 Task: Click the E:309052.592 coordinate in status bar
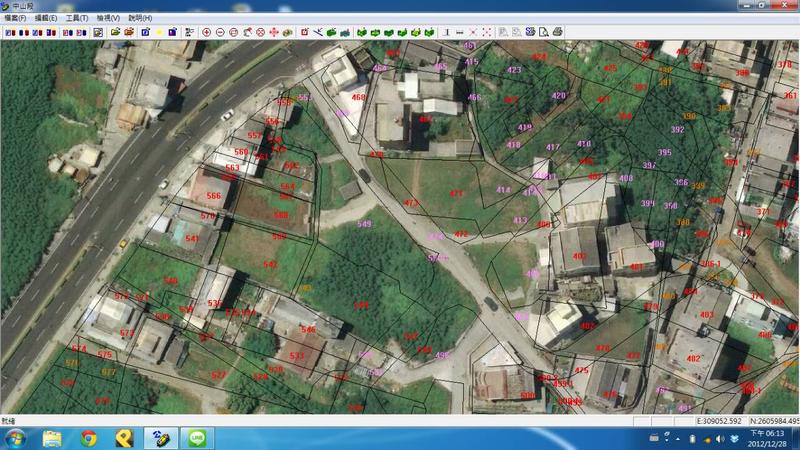click(719, 421)
